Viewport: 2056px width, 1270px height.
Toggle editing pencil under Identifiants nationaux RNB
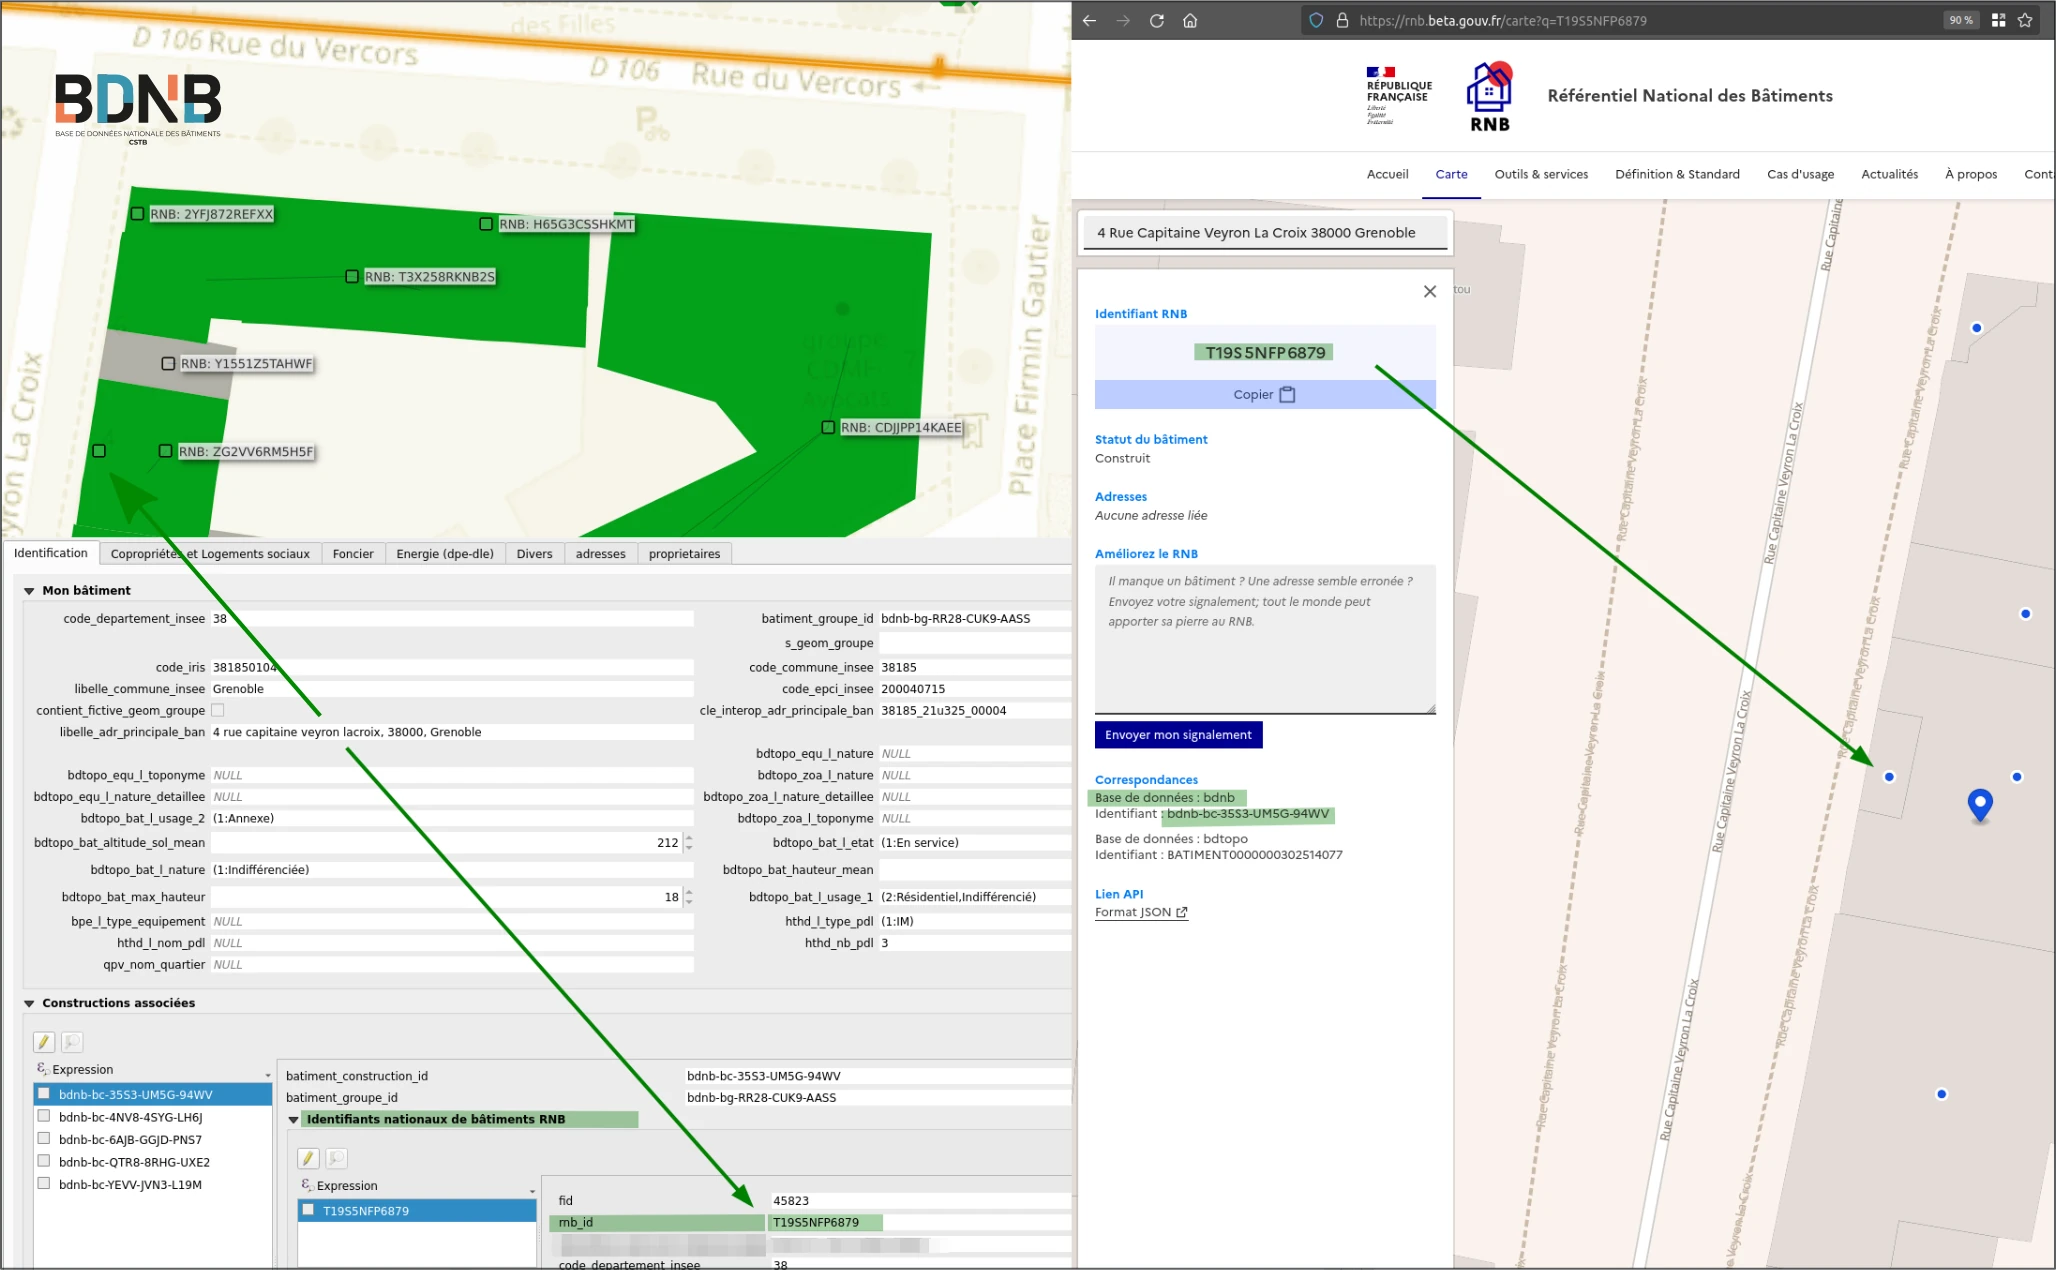(x=308, y=1158)
